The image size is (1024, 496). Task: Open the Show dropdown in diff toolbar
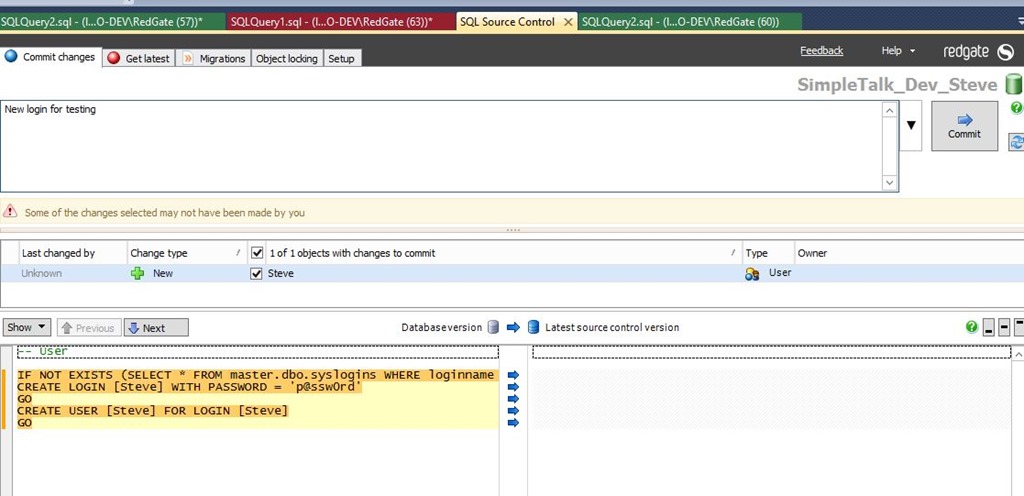click(27, 327)
